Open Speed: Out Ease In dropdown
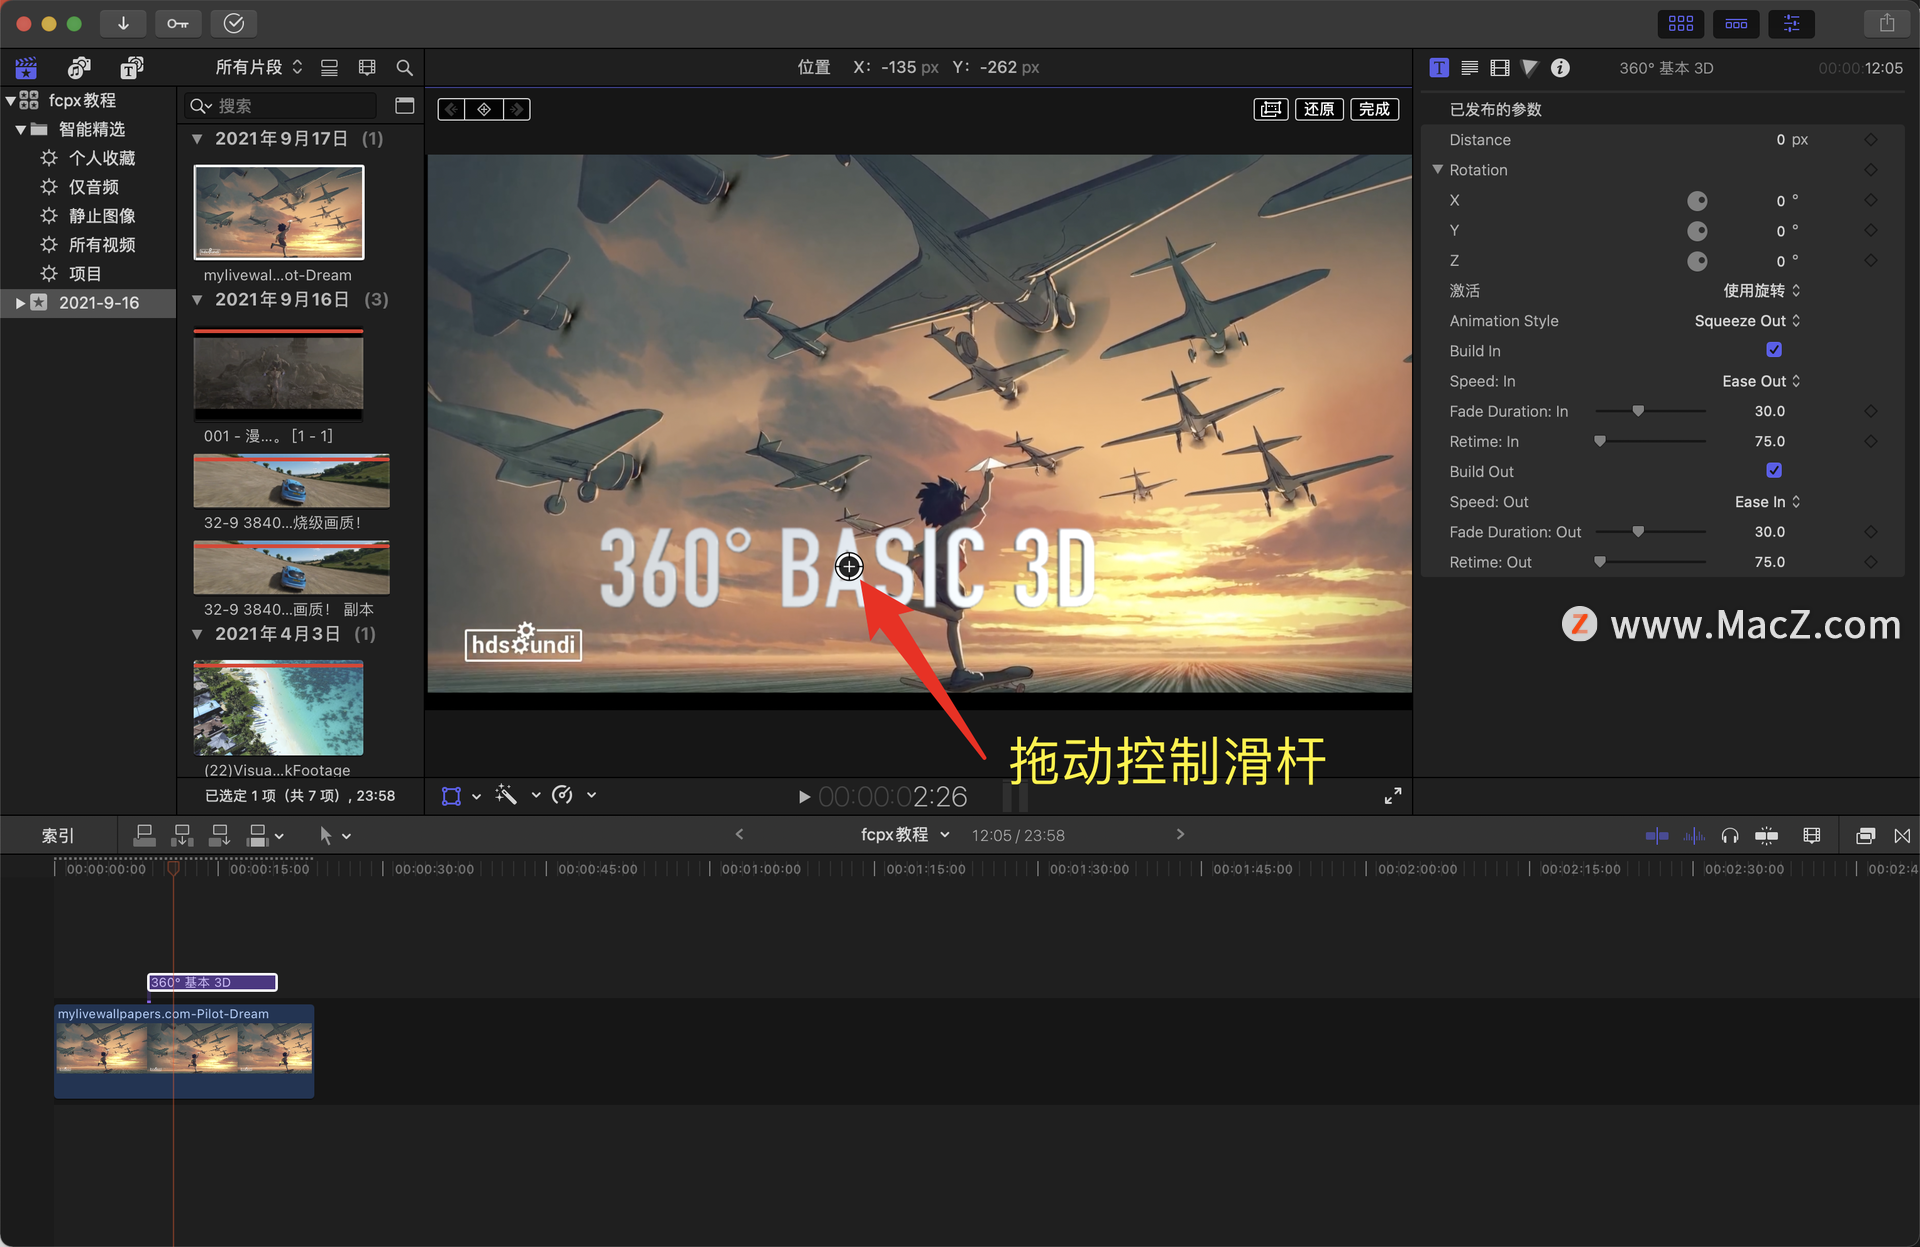 (x=1768, y=502)
